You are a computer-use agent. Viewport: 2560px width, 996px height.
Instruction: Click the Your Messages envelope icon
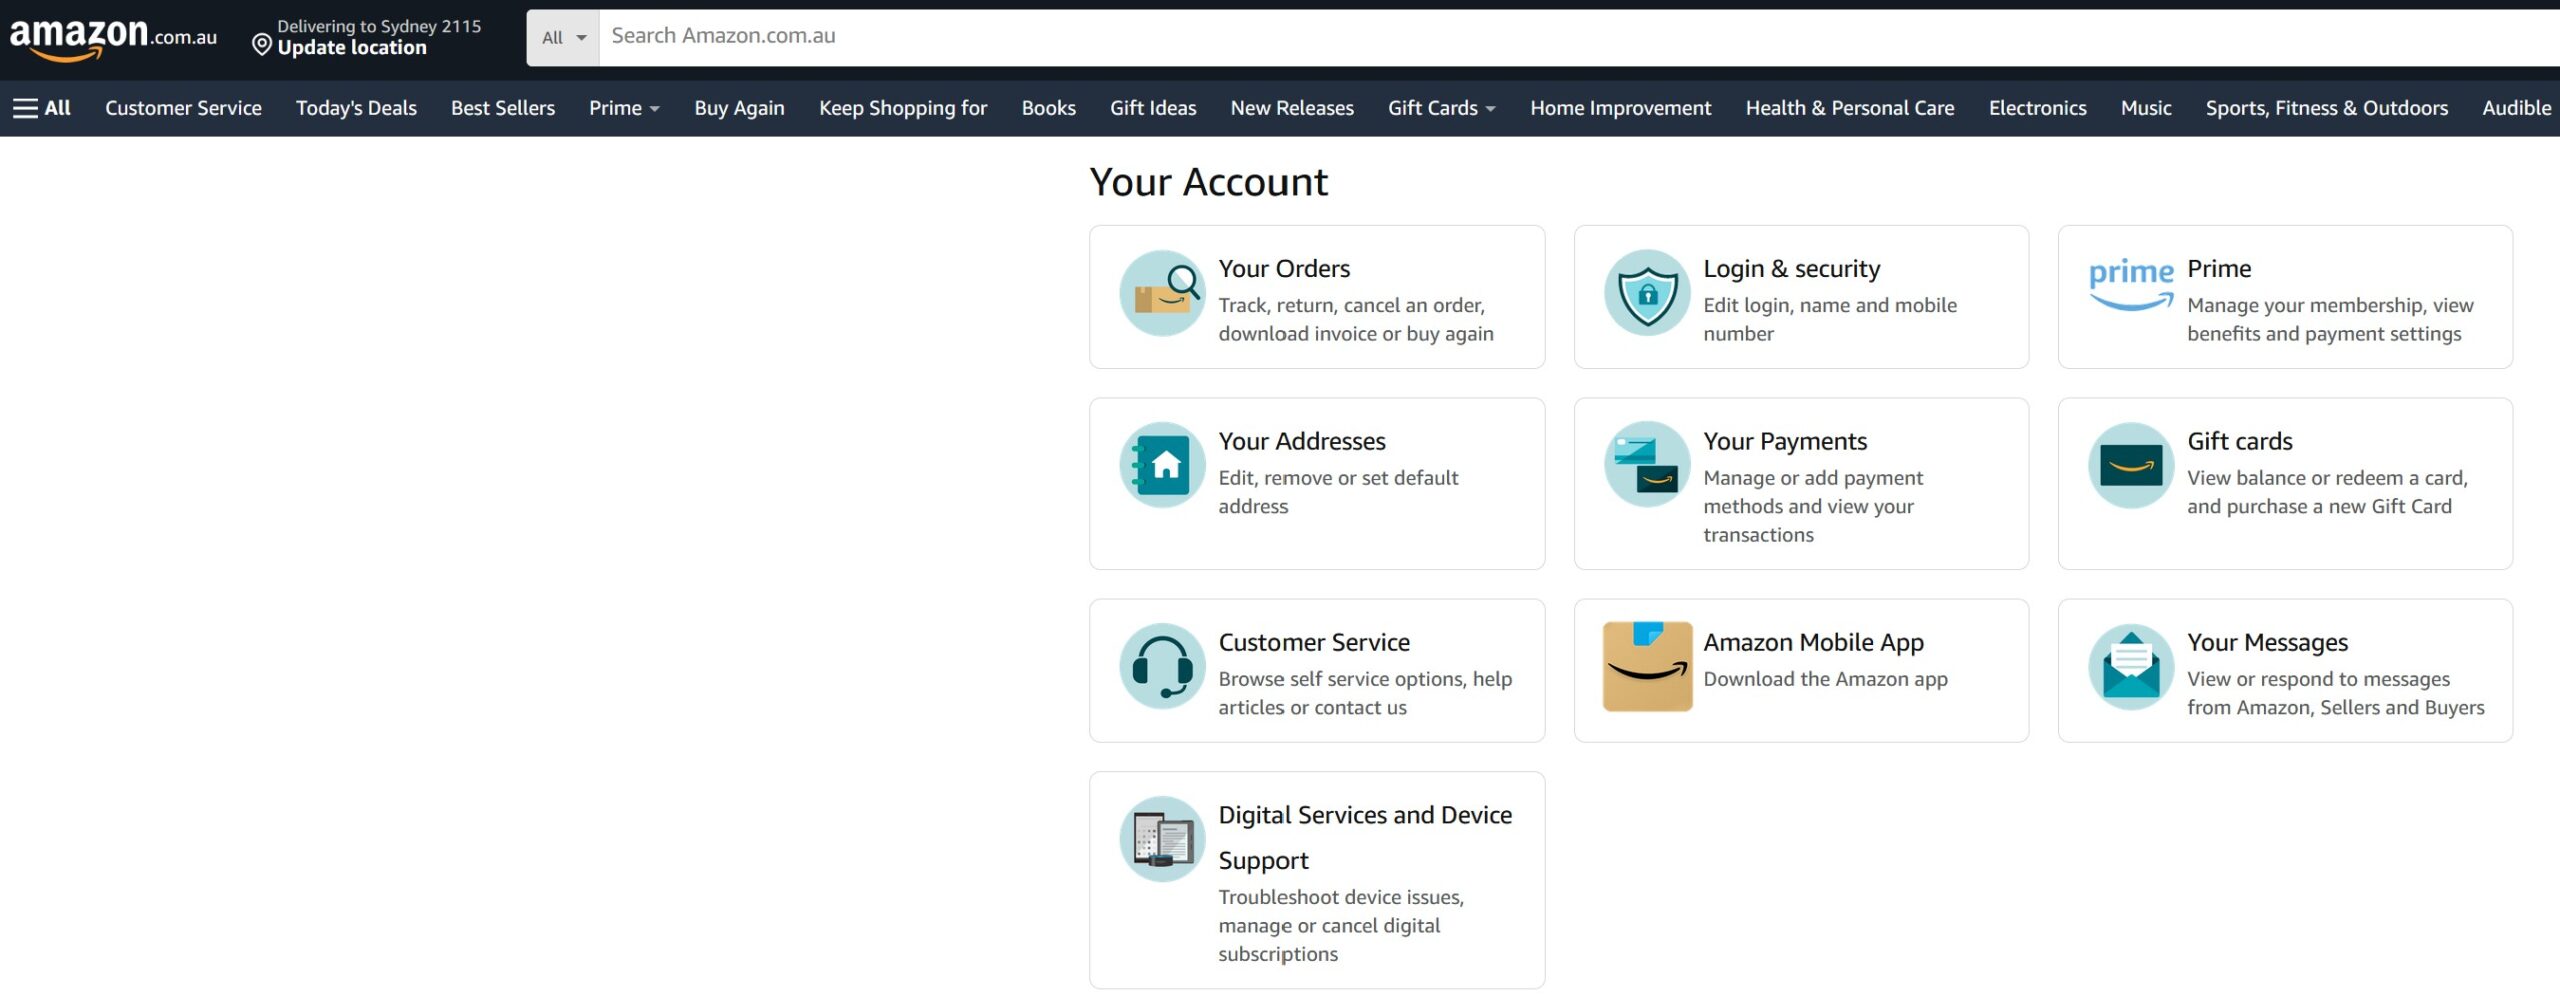[2130, 666]
